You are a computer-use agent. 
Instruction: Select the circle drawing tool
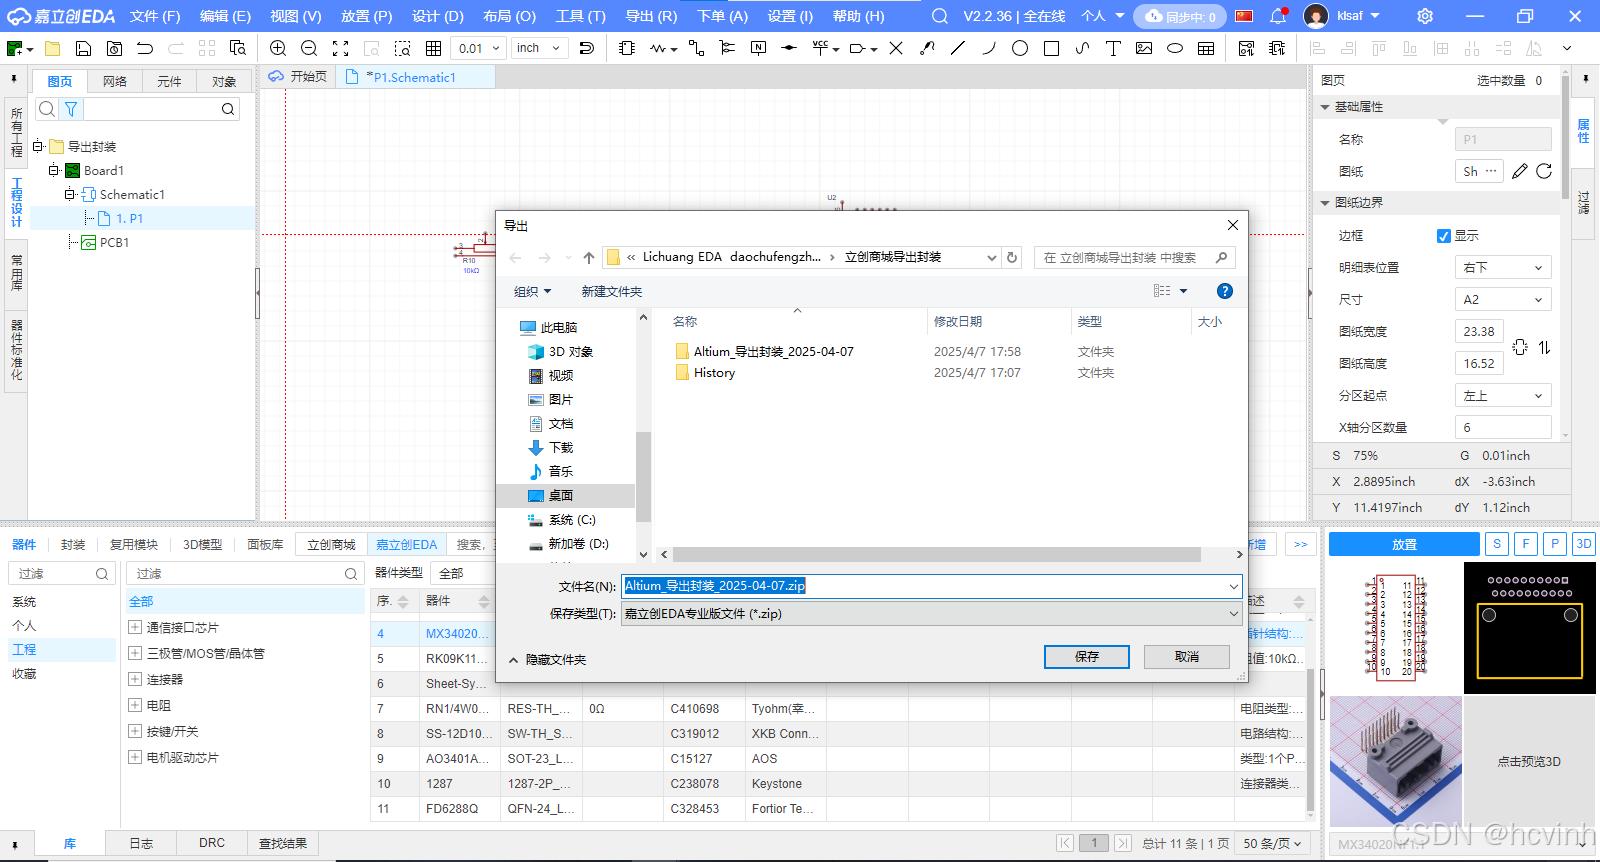[x=1019, y=48]
